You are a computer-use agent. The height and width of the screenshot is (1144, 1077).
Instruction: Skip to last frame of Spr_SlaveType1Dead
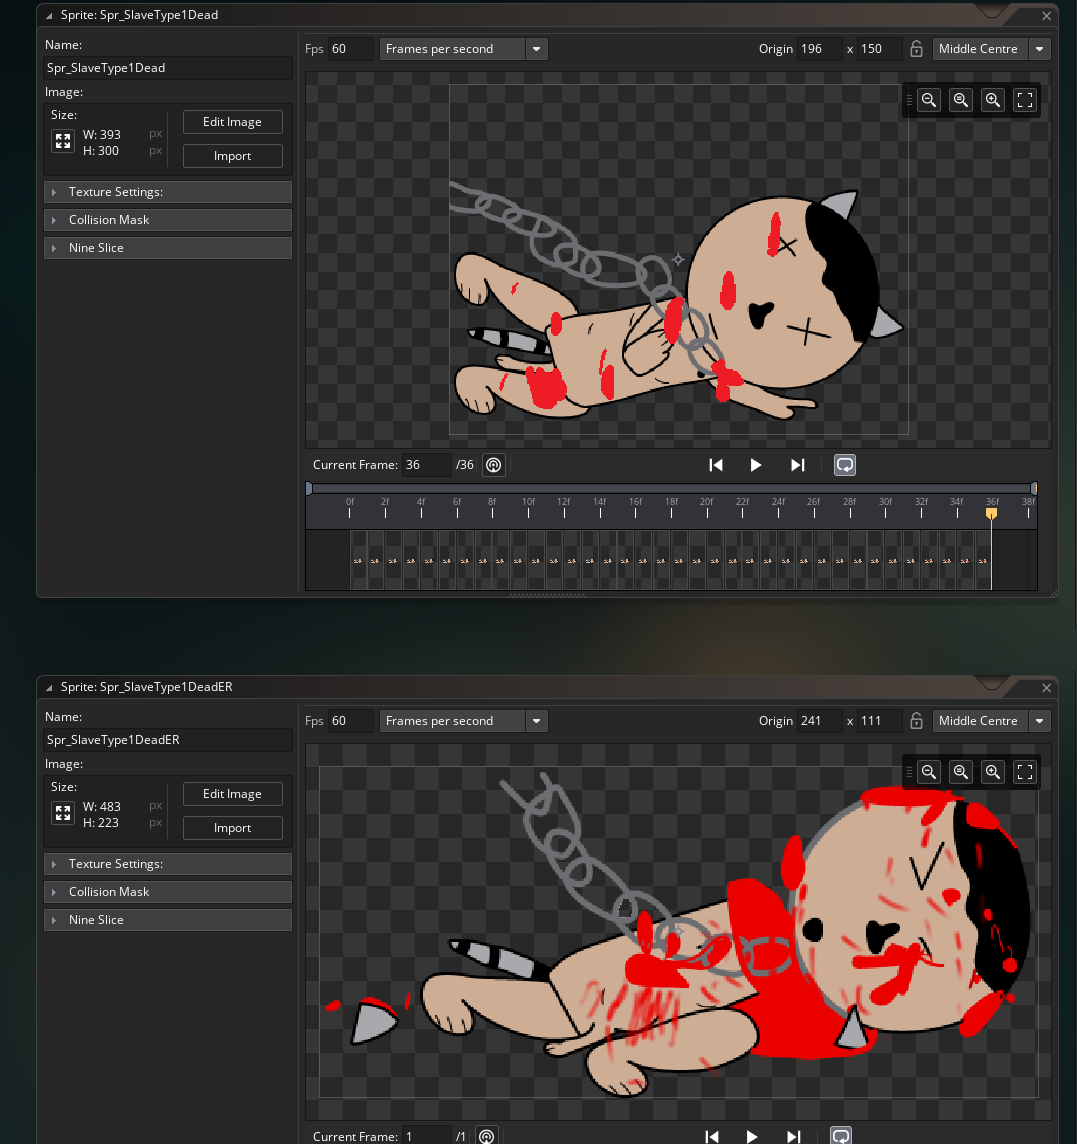(797, 465)
